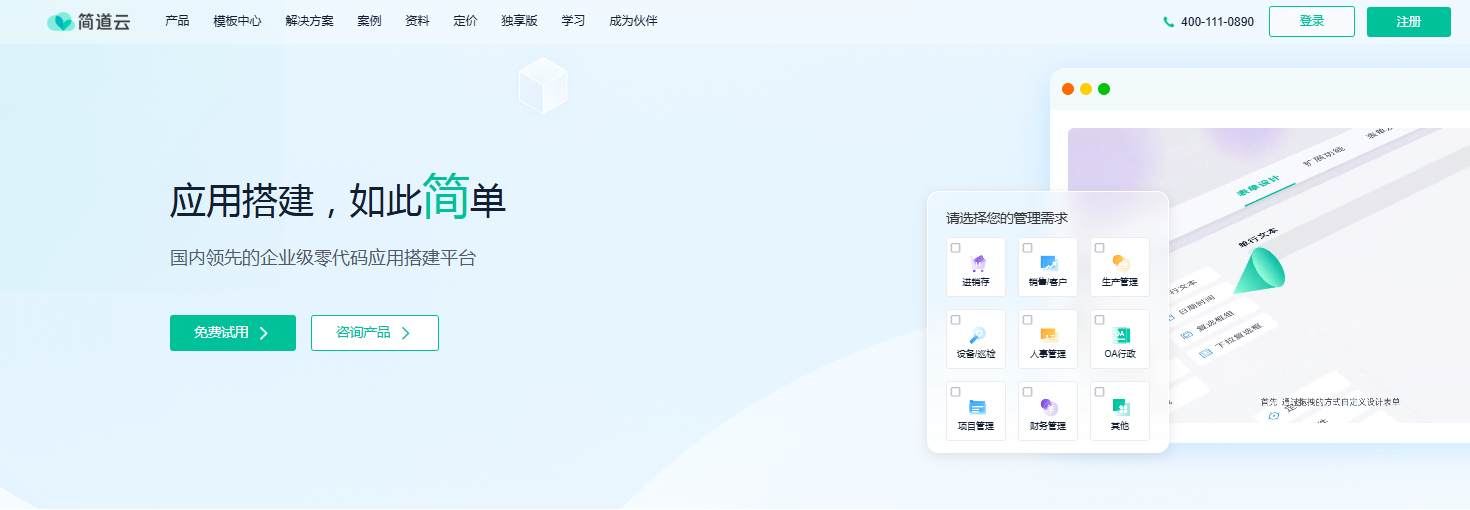Click the yellow dot in mock window
1470x510 pixels.
click(1086, 89)
